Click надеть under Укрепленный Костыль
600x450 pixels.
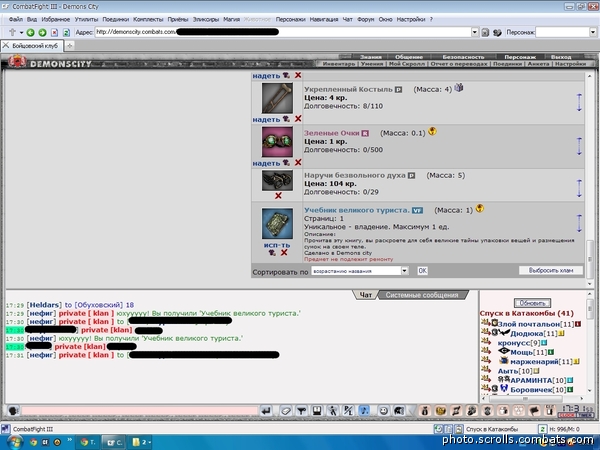[266, 119]
